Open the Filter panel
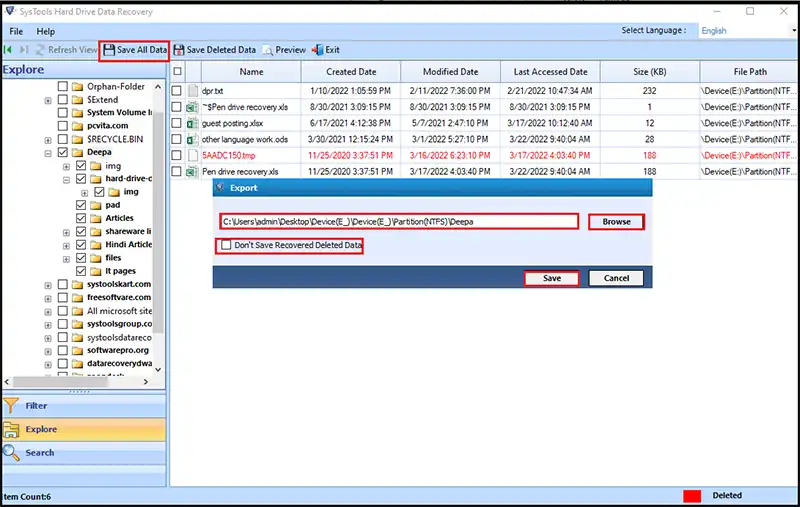 point(84,406)
